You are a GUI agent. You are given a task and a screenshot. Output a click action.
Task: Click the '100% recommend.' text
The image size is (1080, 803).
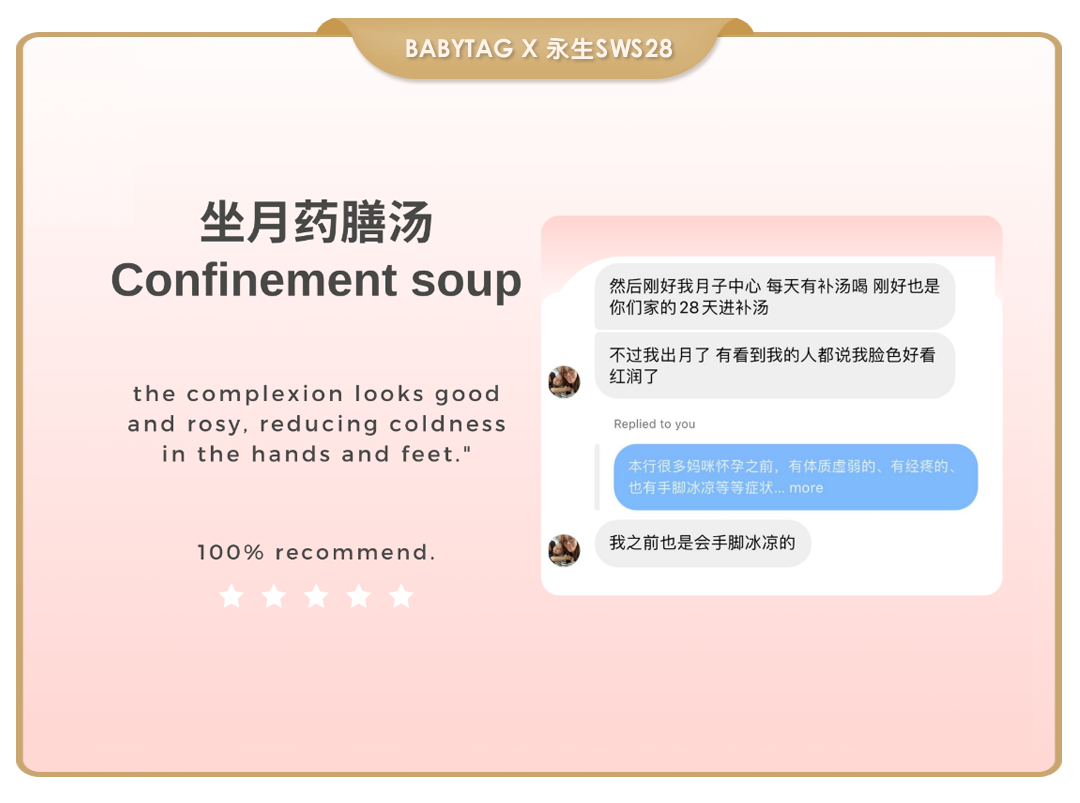click(316, 552)
